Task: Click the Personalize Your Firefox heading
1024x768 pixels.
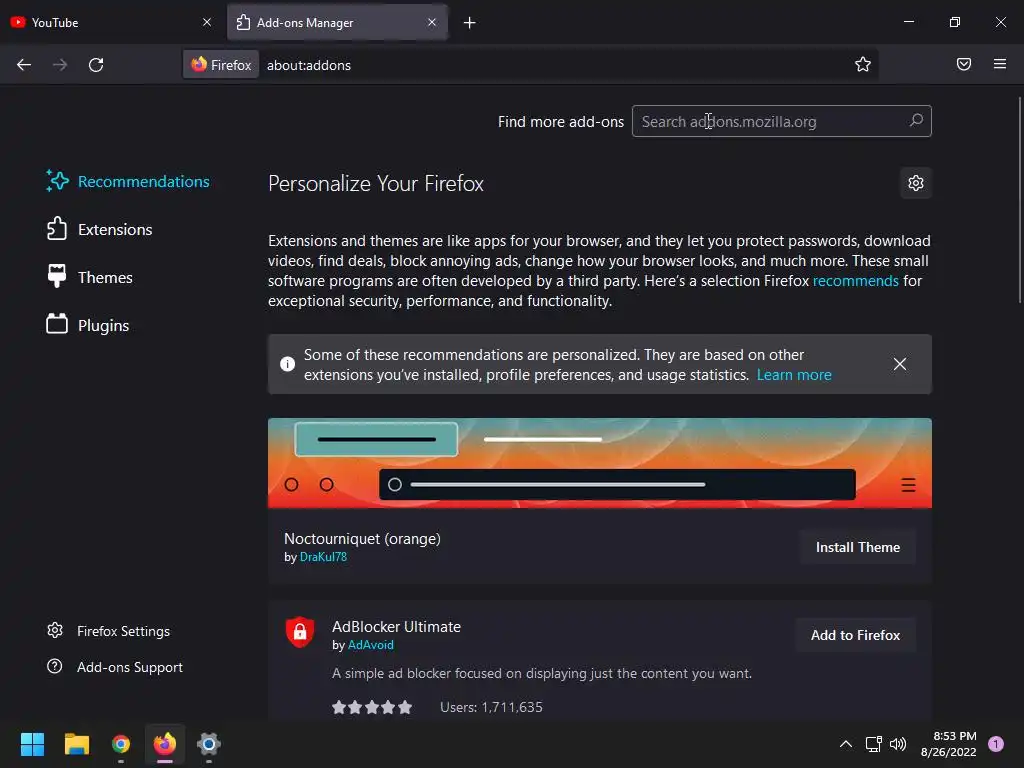Action: tap(376, 184)
